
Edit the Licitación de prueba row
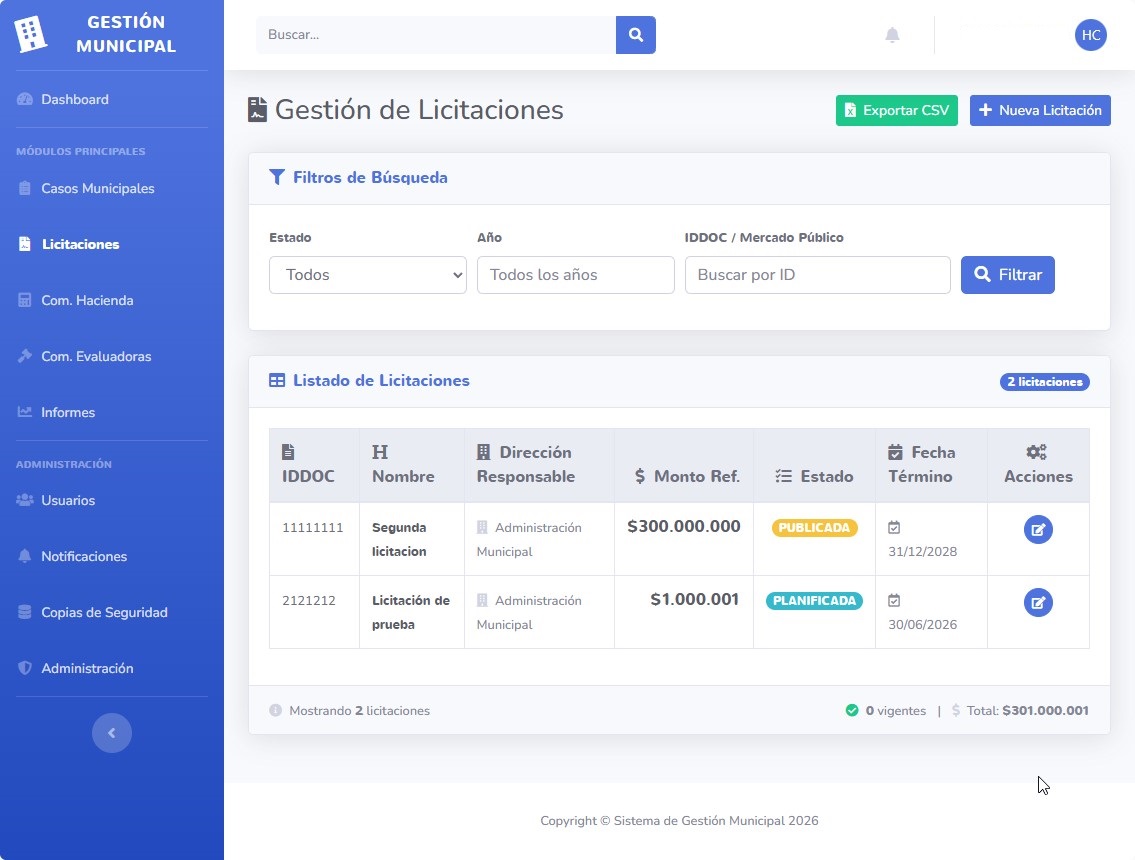pos(1037,602)
